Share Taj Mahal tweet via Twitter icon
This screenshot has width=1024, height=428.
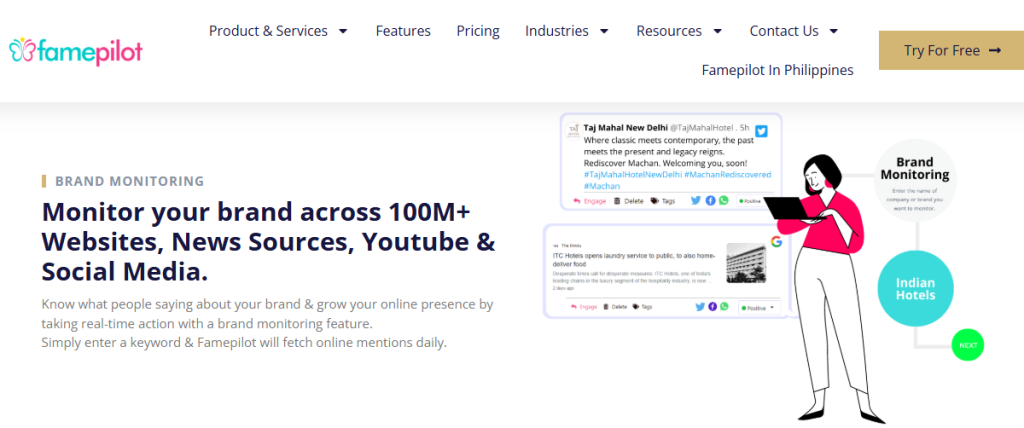[x=696, y=201]
